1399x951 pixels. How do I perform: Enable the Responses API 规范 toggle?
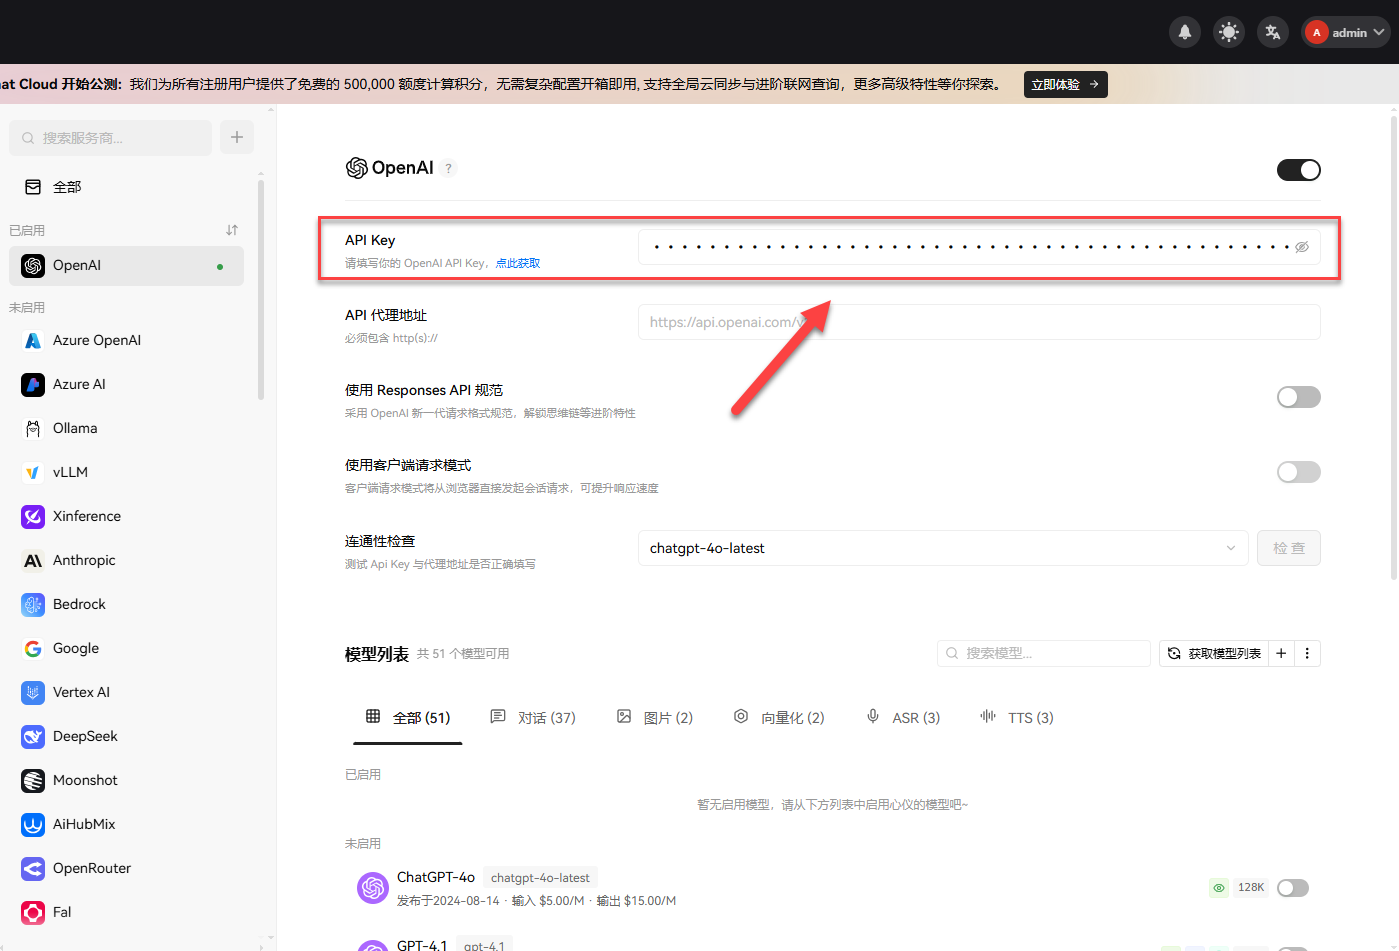[x=1298, y=396]
